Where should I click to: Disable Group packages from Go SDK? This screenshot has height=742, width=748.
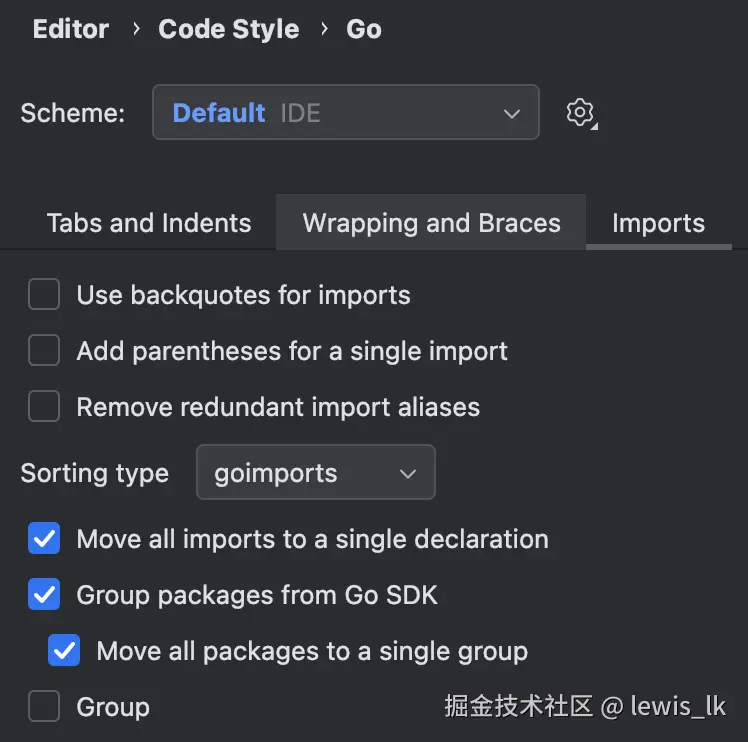(44, 595)
